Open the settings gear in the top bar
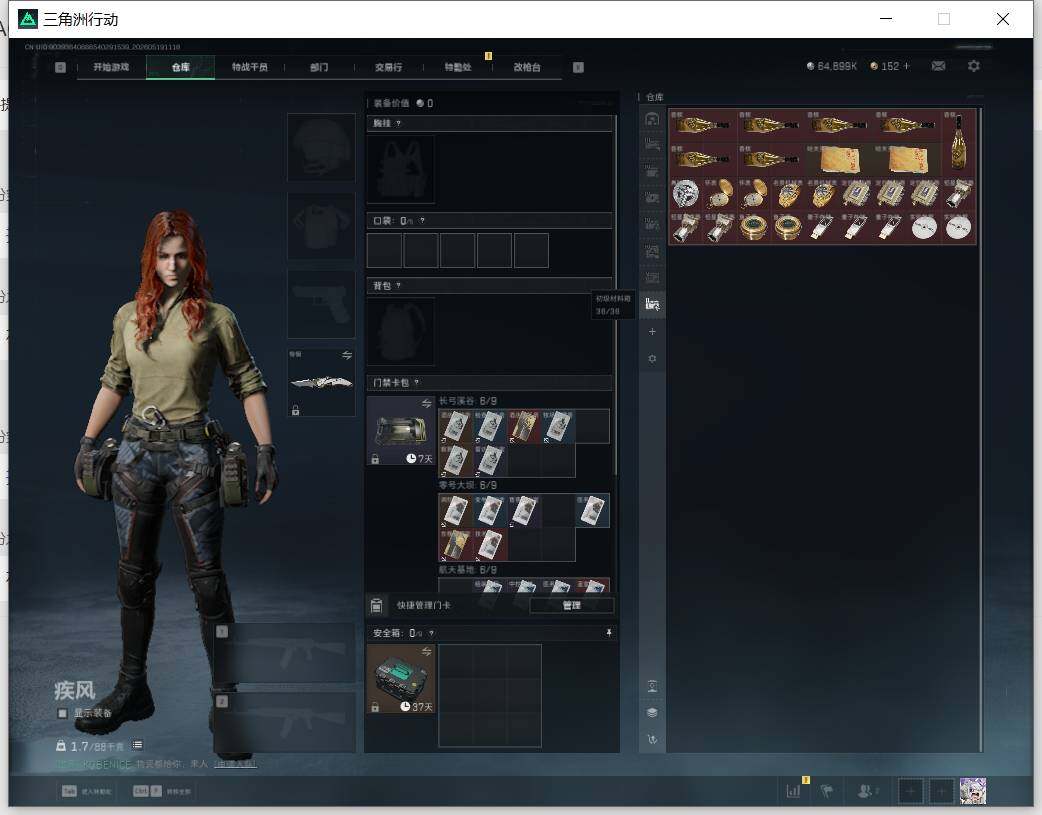This screenshot has width=1042, height=815. click(974, 66)
